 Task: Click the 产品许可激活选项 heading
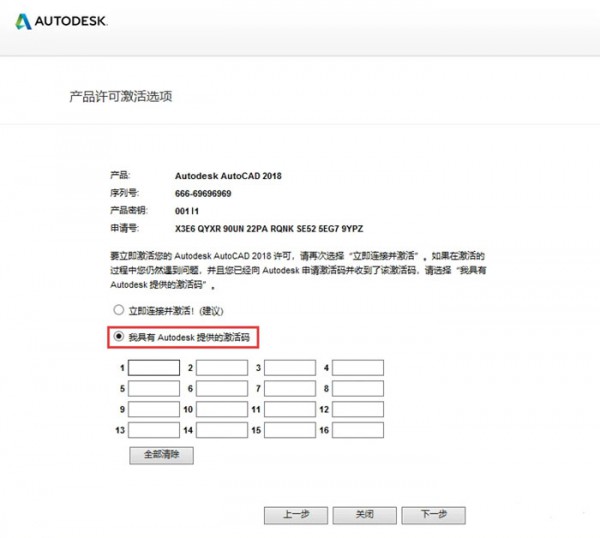[121, 96]
